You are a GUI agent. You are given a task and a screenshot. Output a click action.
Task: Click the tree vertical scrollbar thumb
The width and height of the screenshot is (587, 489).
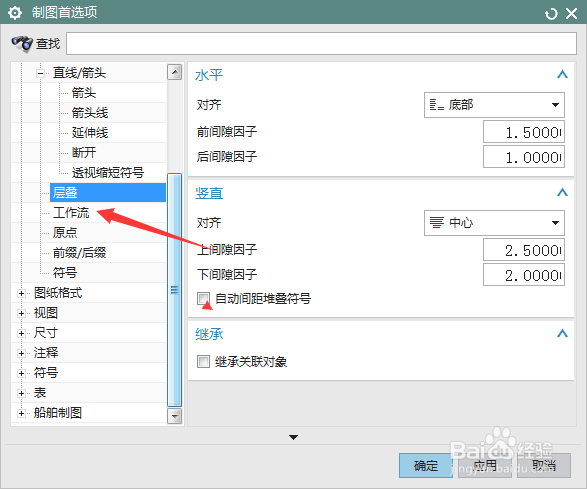tap(174, 290)
